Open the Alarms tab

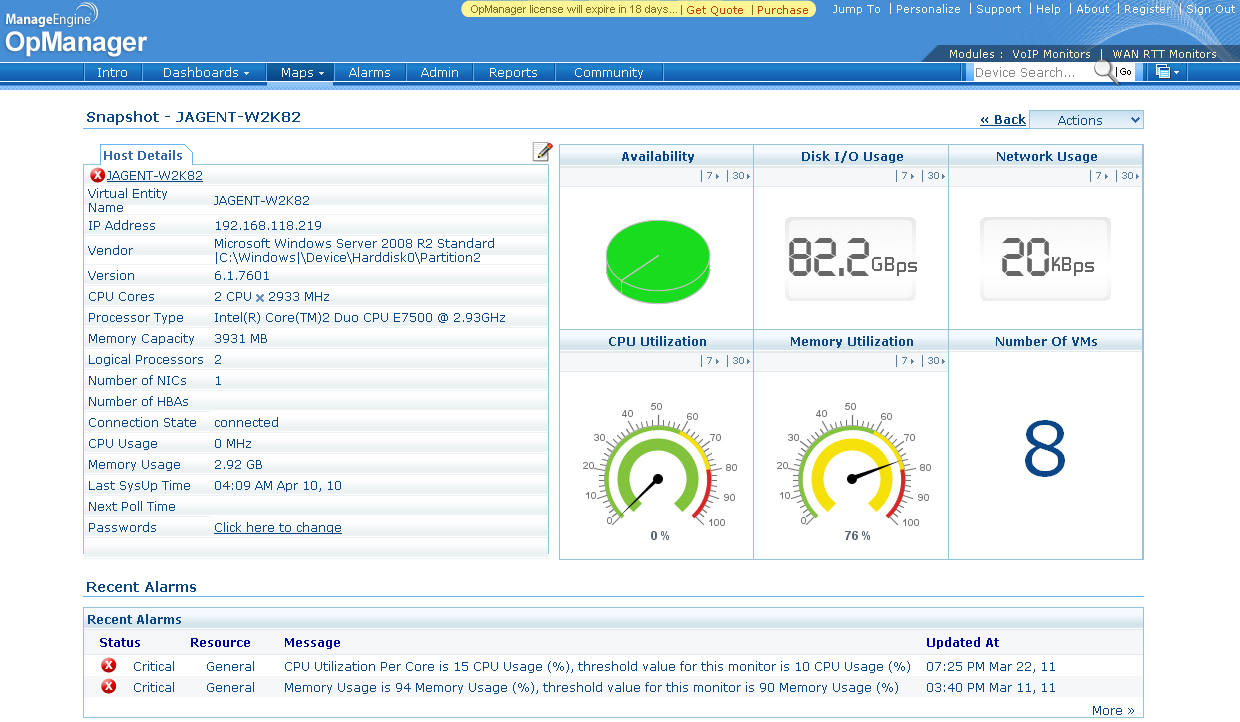369,73
